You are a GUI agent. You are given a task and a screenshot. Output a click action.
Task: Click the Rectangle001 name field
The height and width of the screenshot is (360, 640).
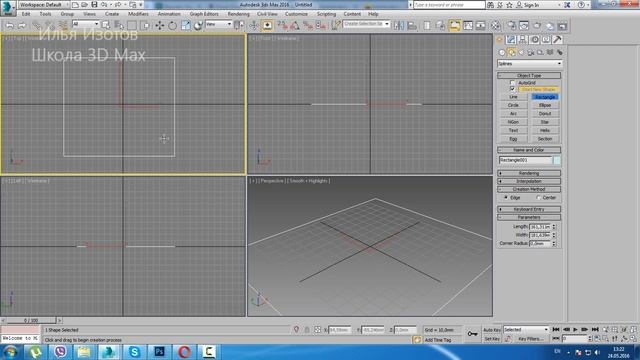pyautogui.click(x=525, y=160)
